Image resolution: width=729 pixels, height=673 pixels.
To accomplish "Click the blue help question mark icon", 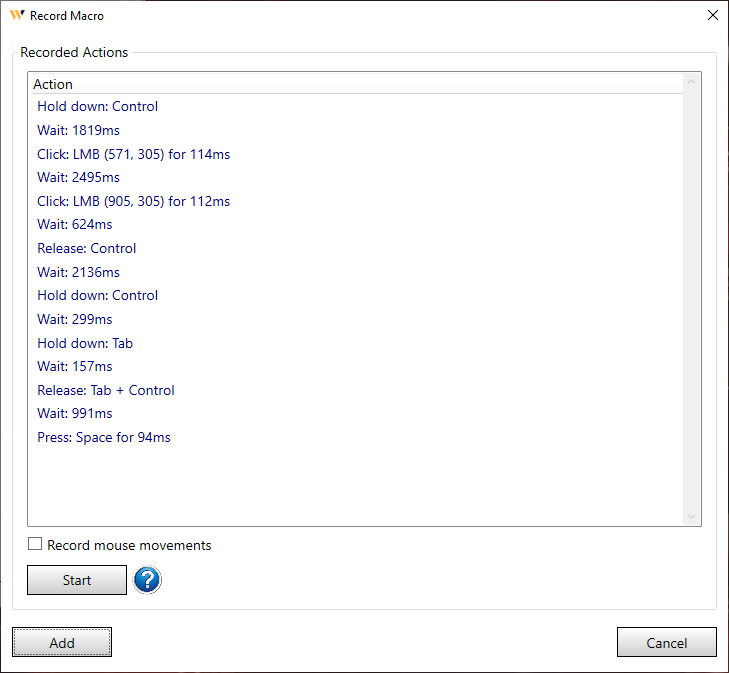I will pyautogui.click(x=147, y=580).
